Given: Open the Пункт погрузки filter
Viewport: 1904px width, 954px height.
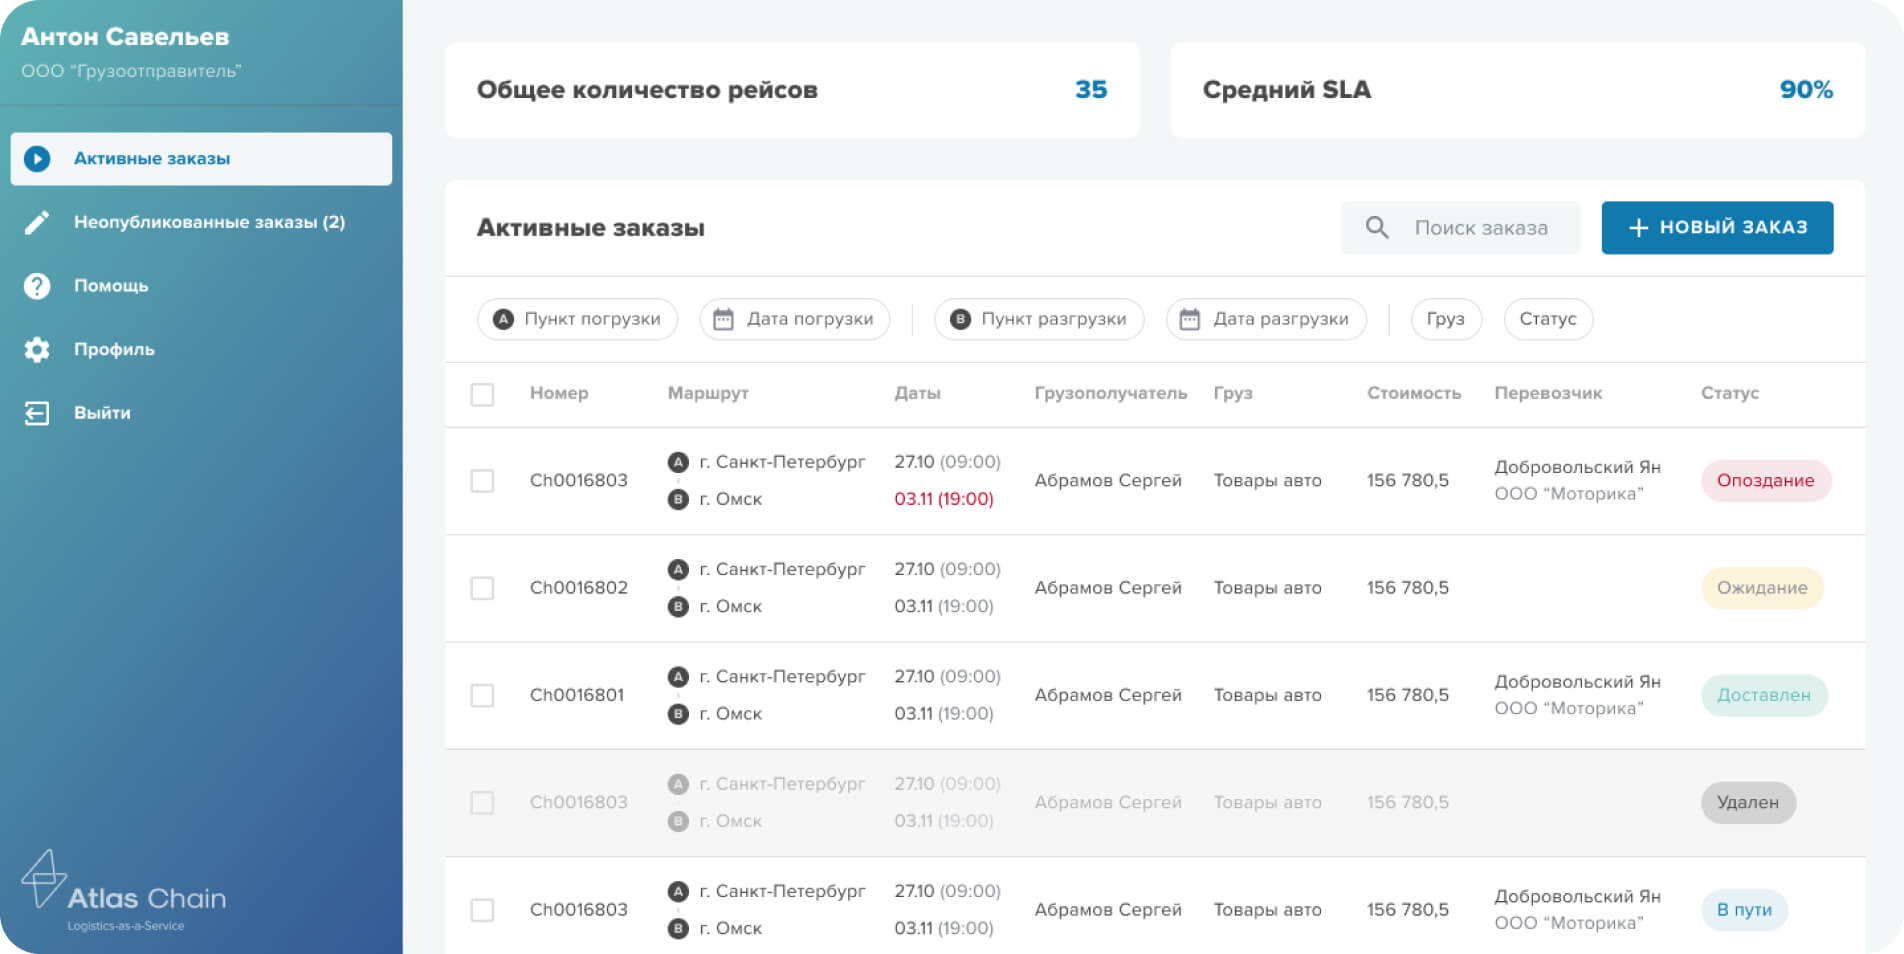Looking at the screenshot, I should click(x=577, y=319).
